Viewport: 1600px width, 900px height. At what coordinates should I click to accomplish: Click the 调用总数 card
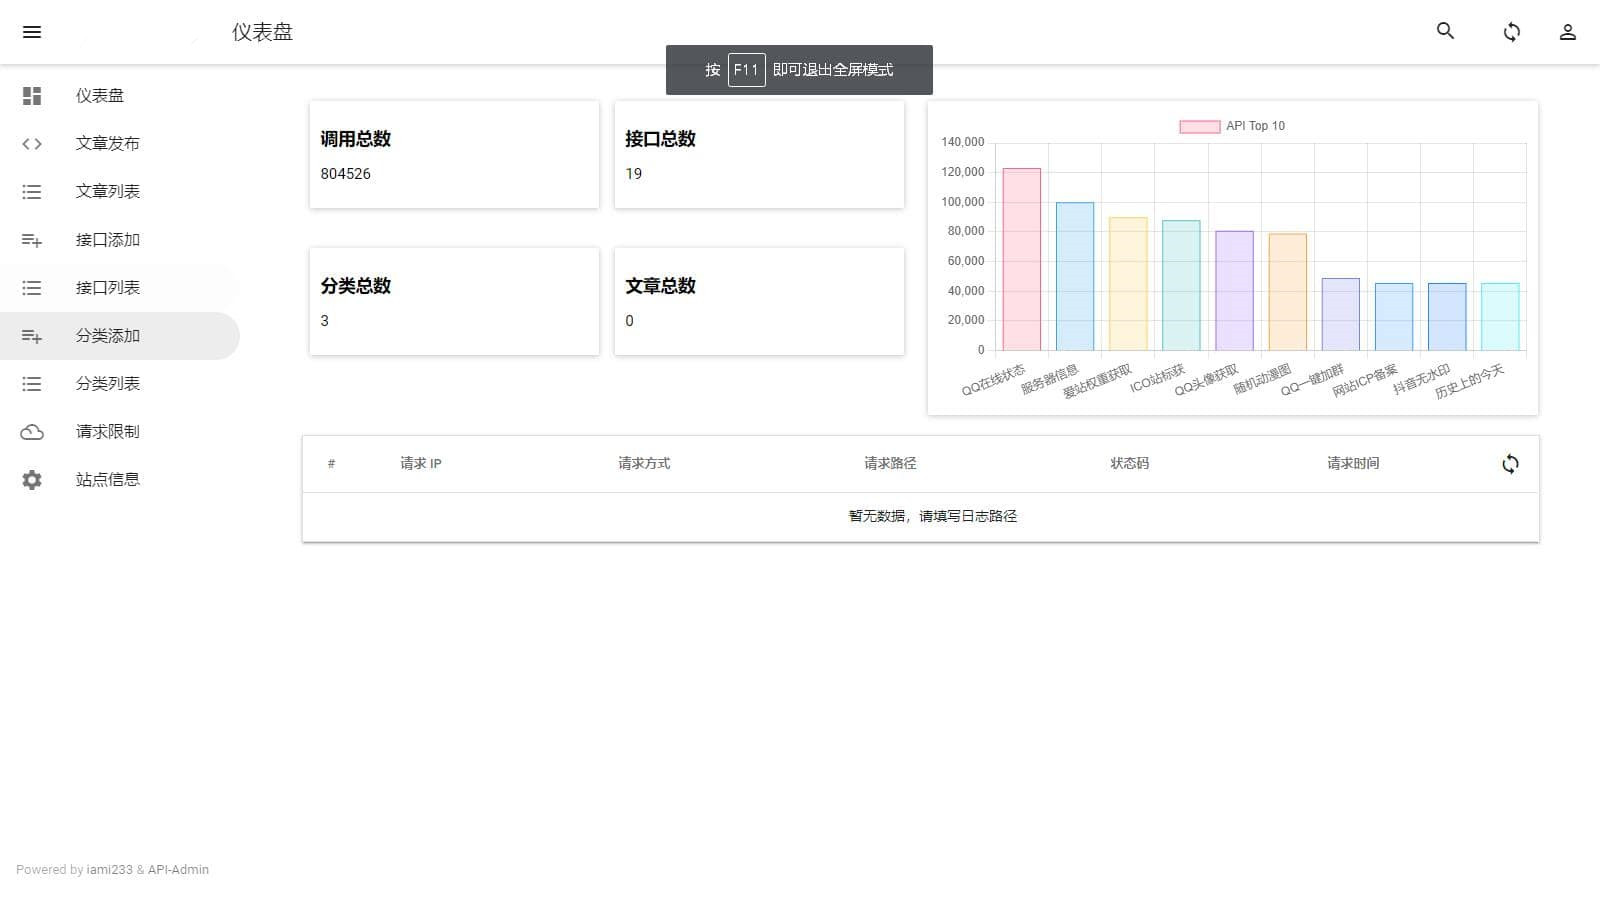(x=454, y=154)
